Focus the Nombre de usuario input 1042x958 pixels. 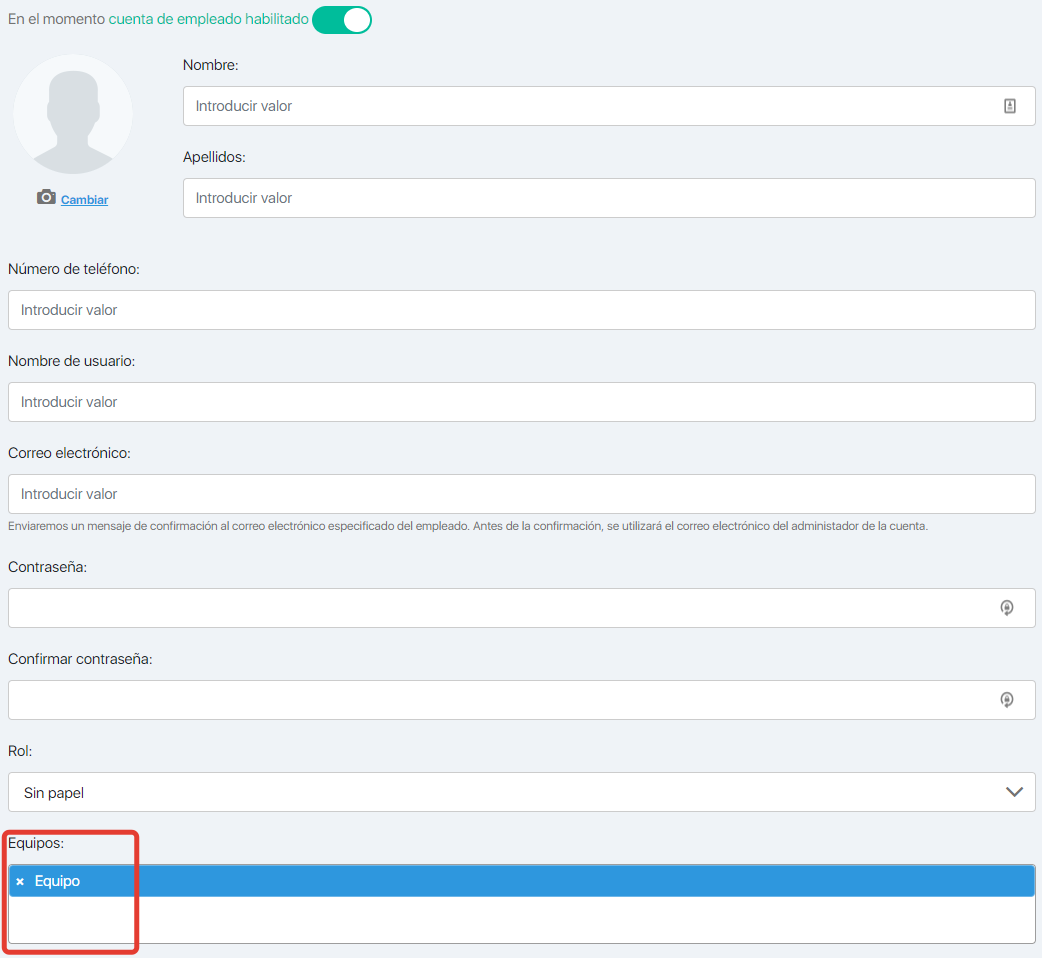click(x=521, y=402)
